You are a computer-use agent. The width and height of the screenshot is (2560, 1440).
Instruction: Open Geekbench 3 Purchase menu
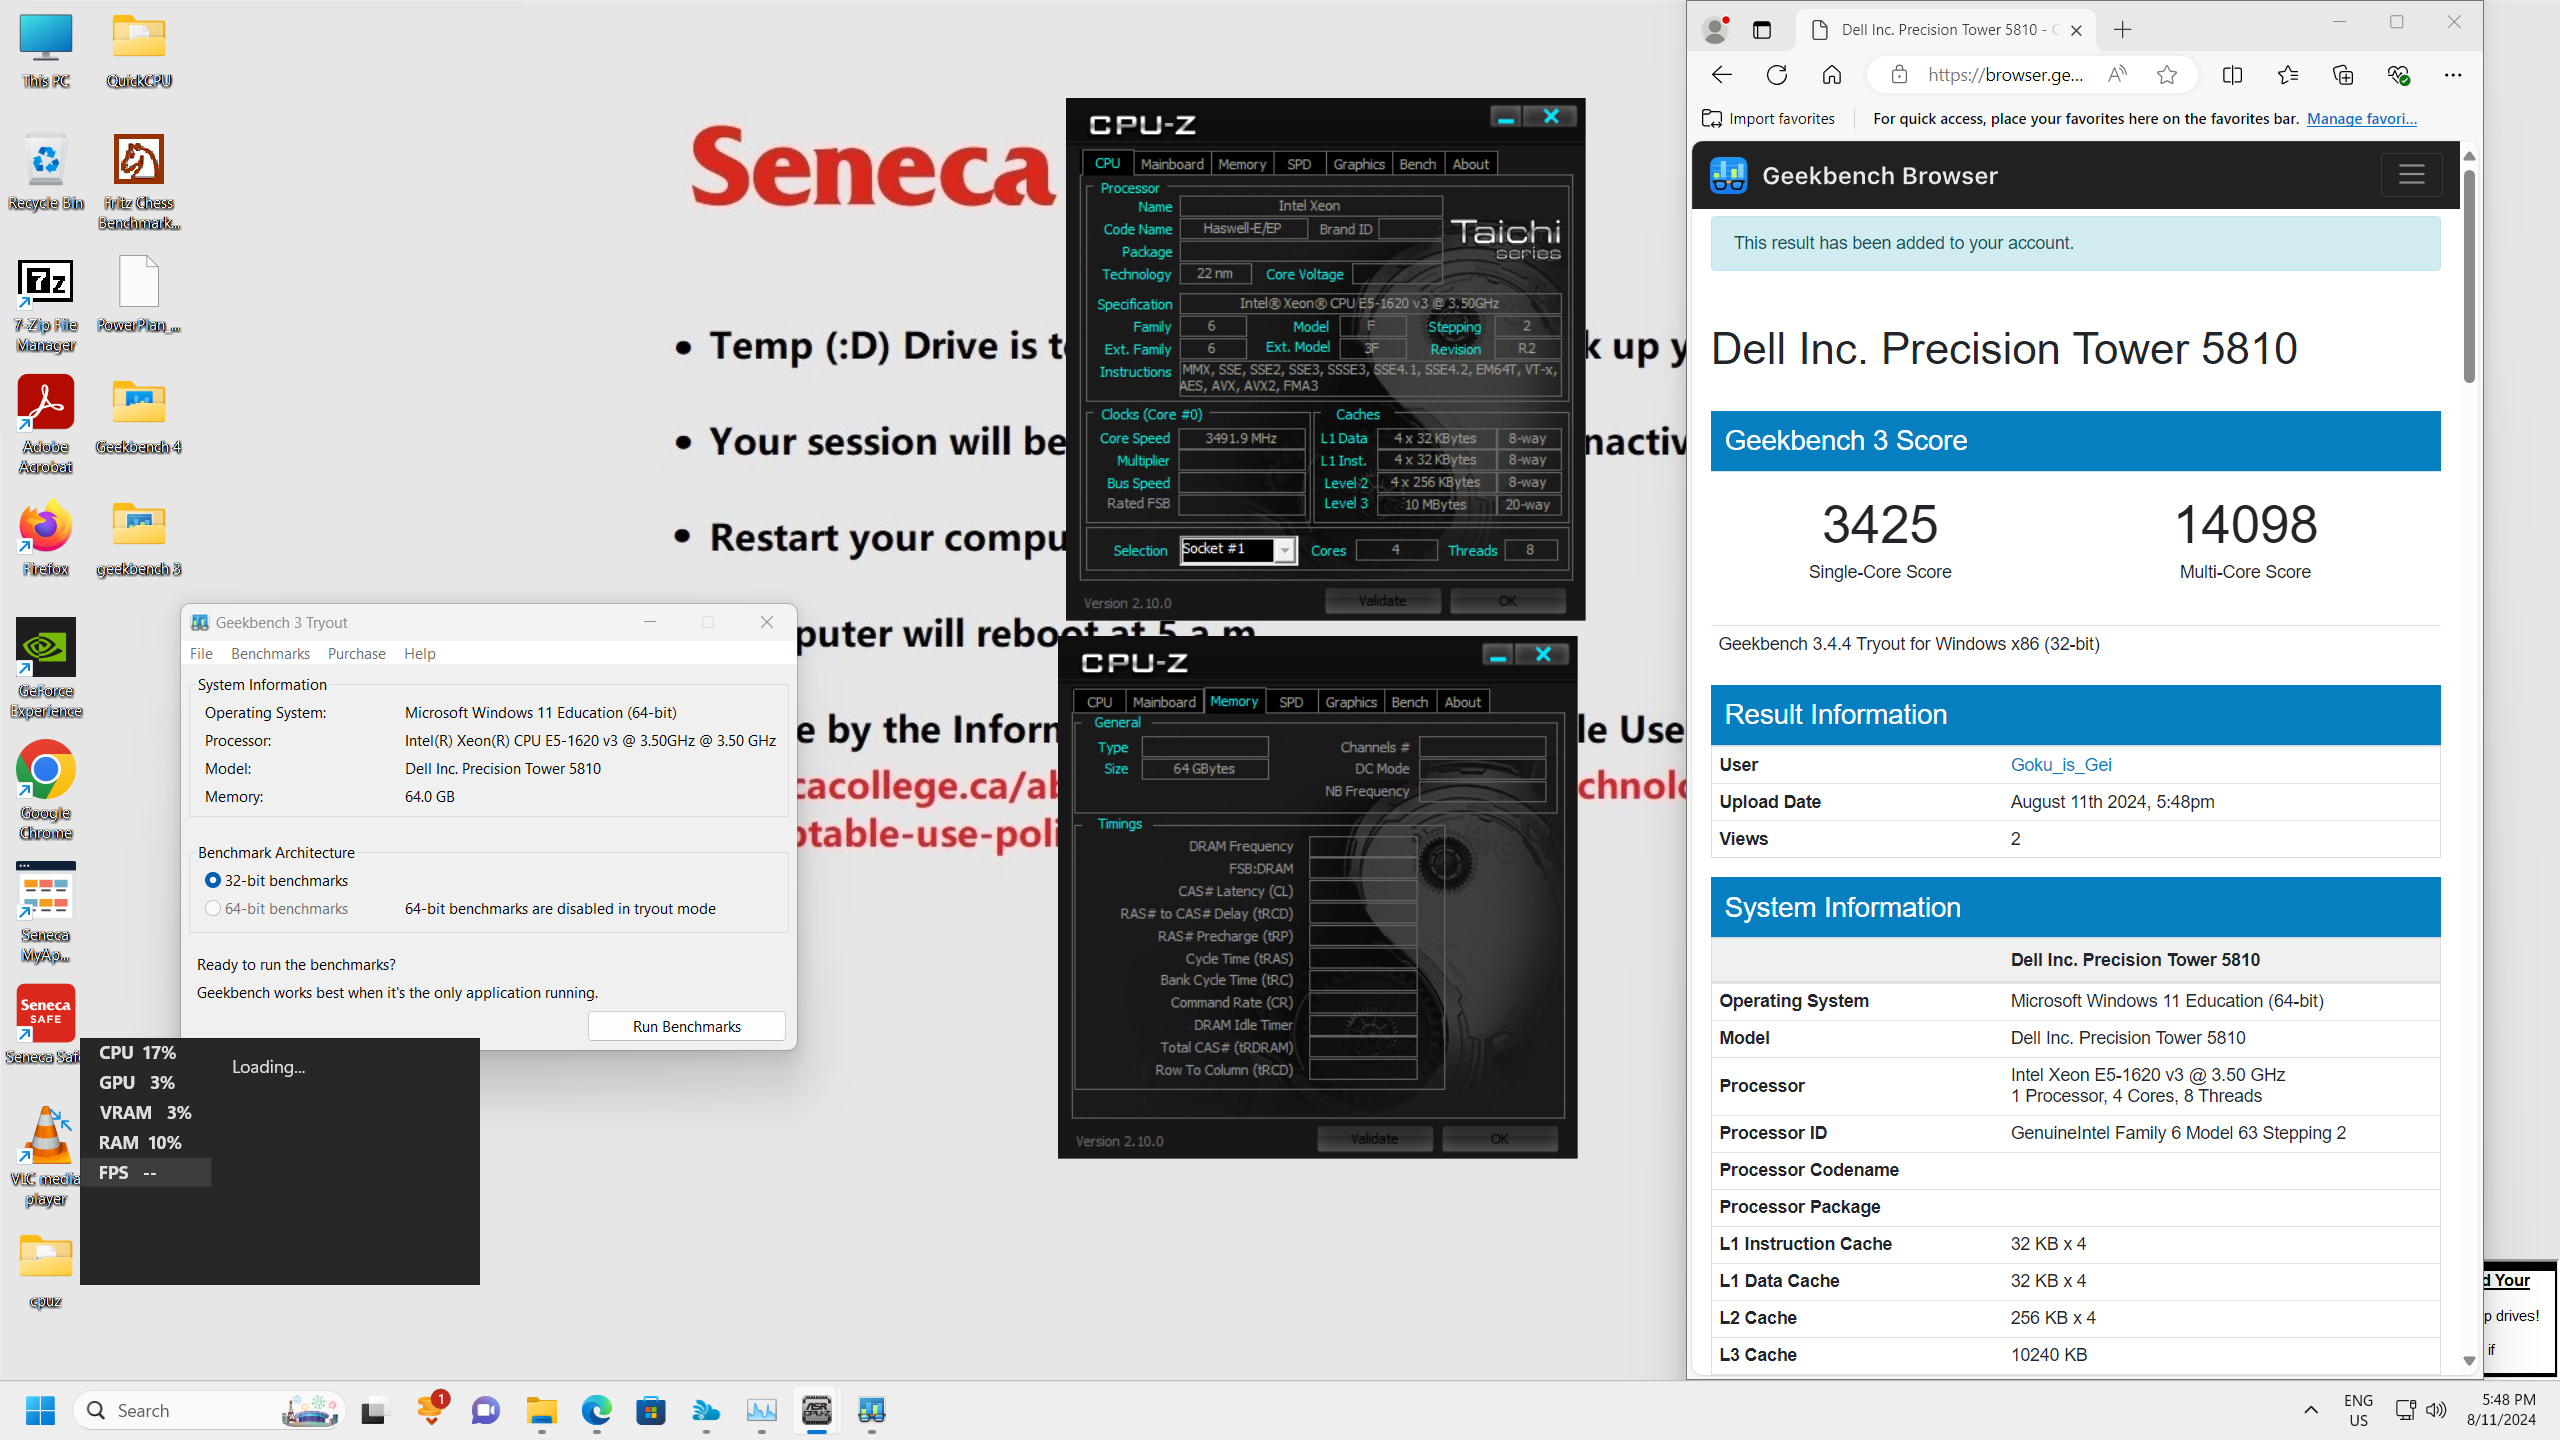356,654
